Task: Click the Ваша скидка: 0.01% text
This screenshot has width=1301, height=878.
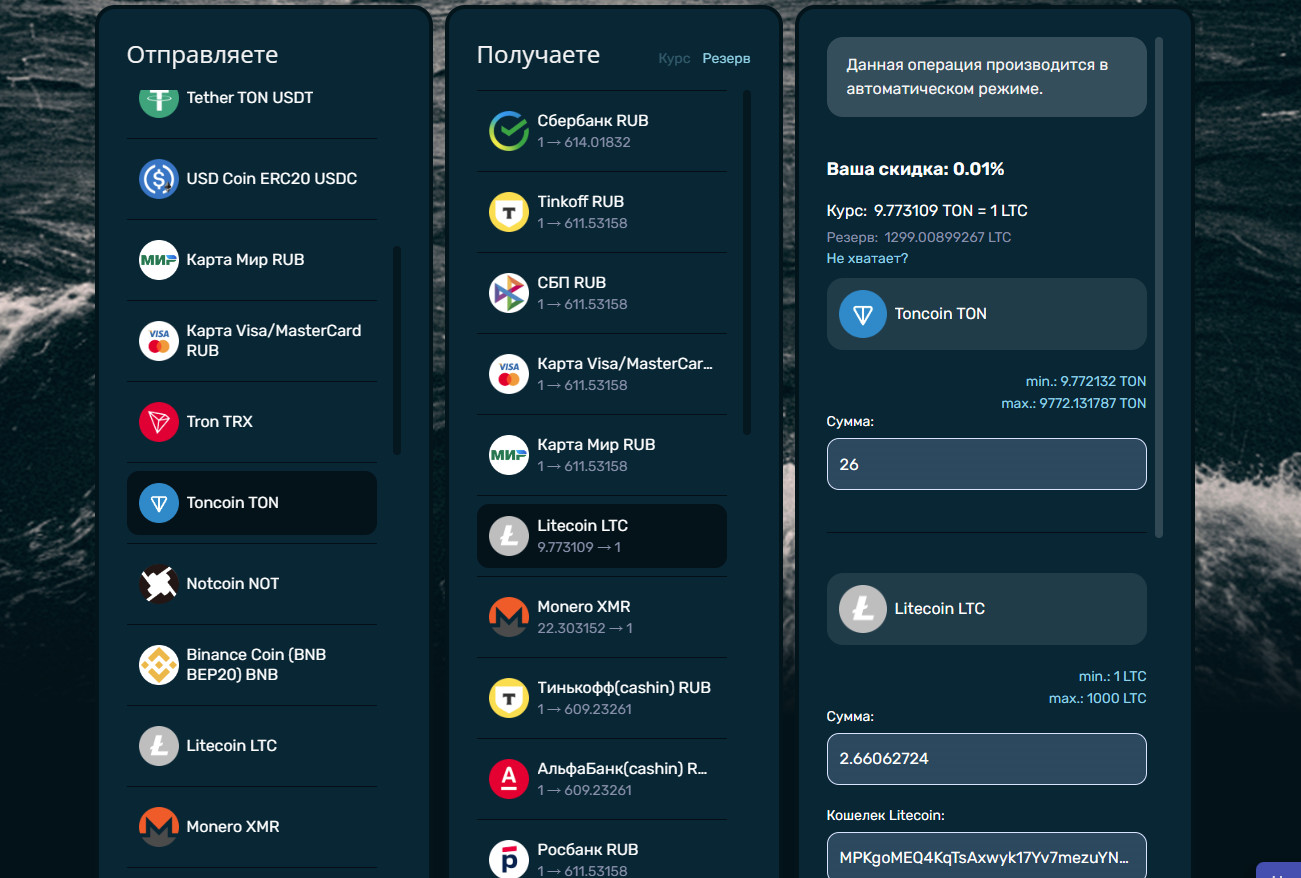Action: coord(915,169)
